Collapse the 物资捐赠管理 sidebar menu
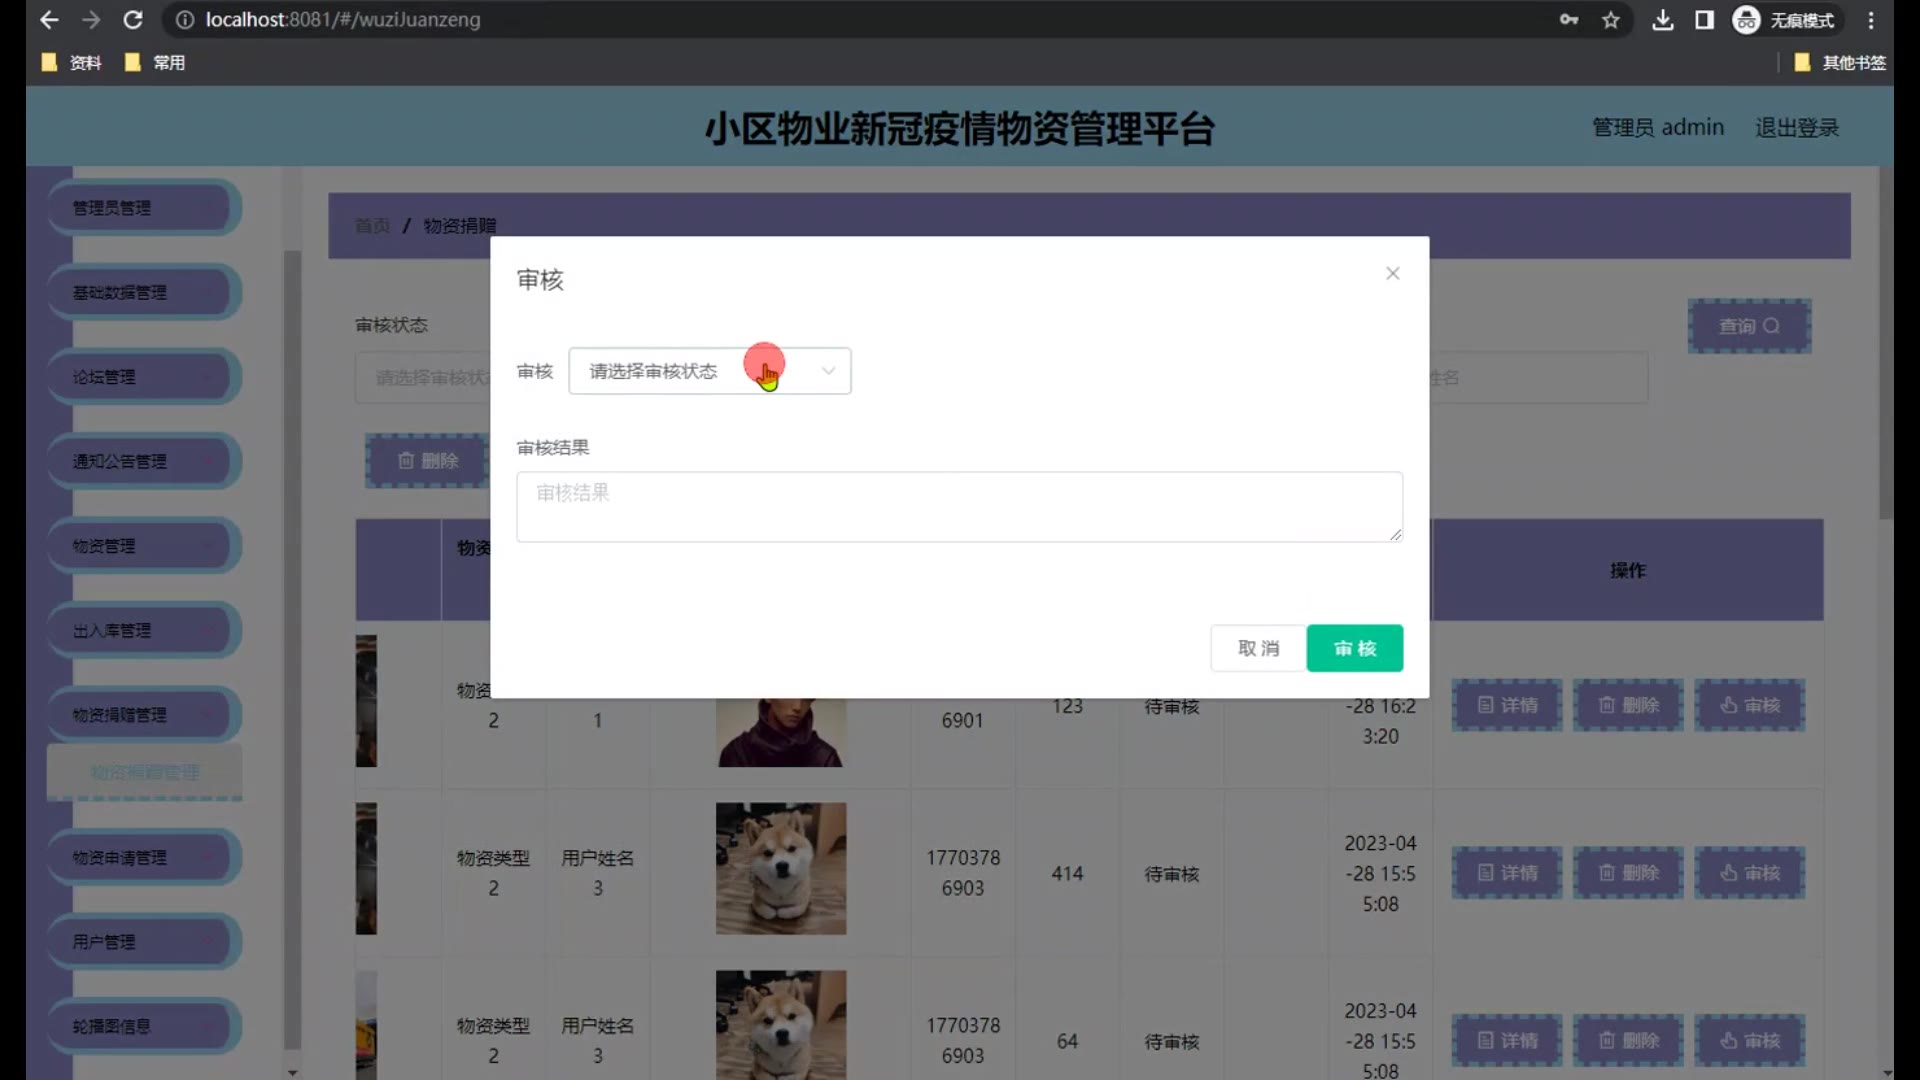The width and height of the screenshot is (1920, 1080). (144, 714)
